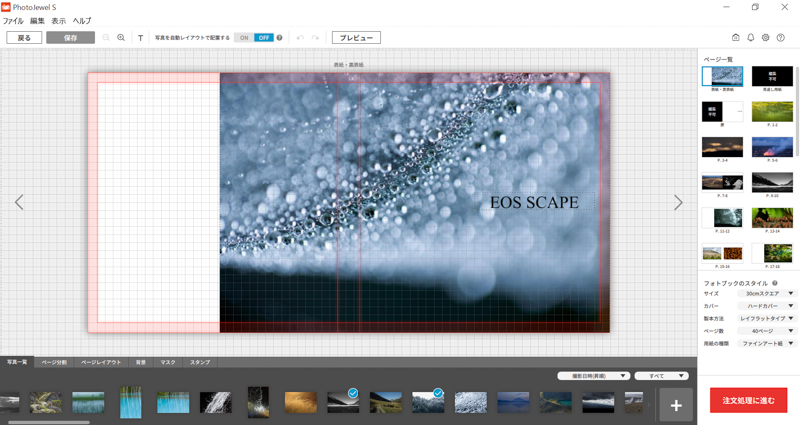The height and width of the screenshot is (425, 800).
Task: Switch to ページ分割 tab
Action: 54,362
